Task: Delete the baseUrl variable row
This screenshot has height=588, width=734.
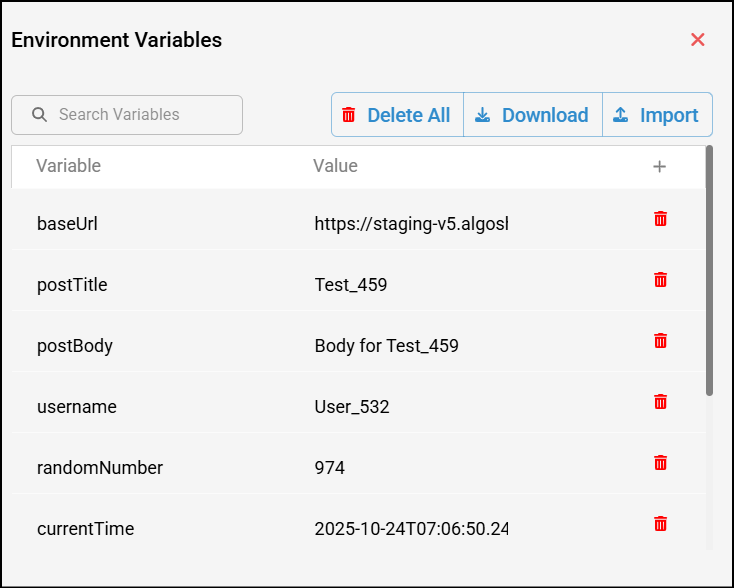Action: pos(660,219)
